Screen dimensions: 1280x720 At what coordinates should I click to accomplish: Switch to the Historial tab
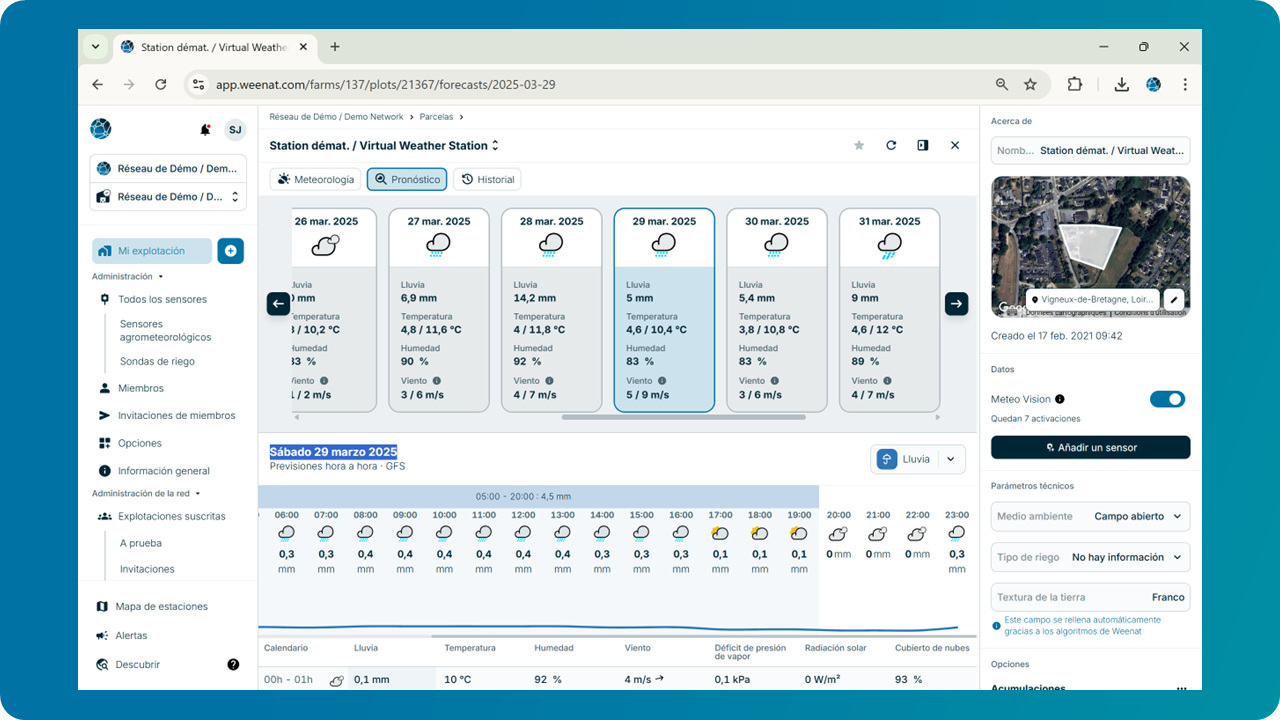tap(487, 179)
